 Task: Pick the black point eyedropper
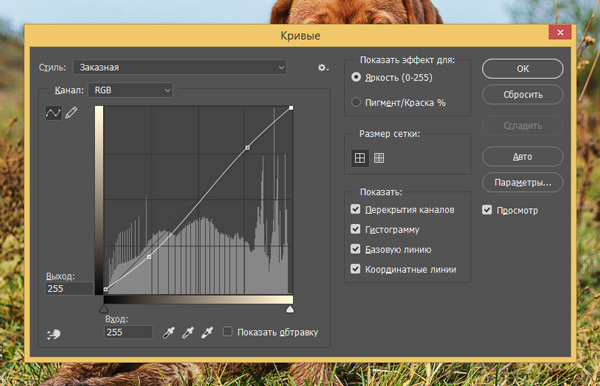(168, 332)
